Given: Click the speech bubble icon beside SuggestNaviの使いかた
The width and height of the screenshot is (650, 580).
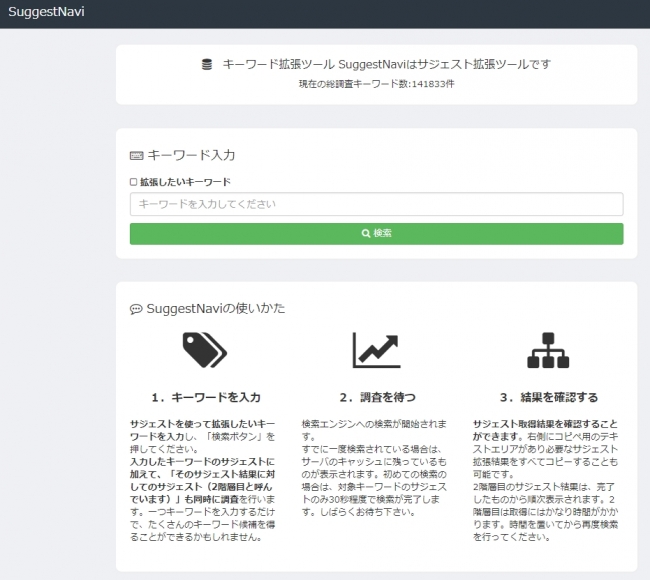Looking at the screenshot, I should 136,309.
